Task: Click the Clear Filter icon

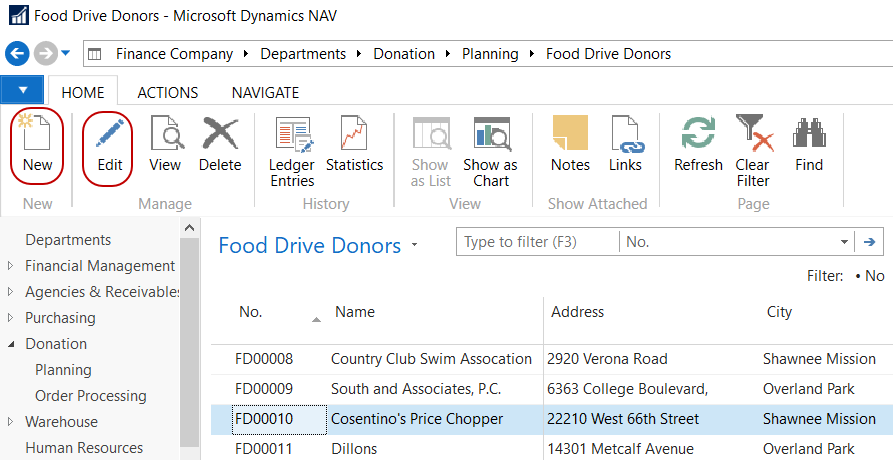Action: (x=753, y=135)
